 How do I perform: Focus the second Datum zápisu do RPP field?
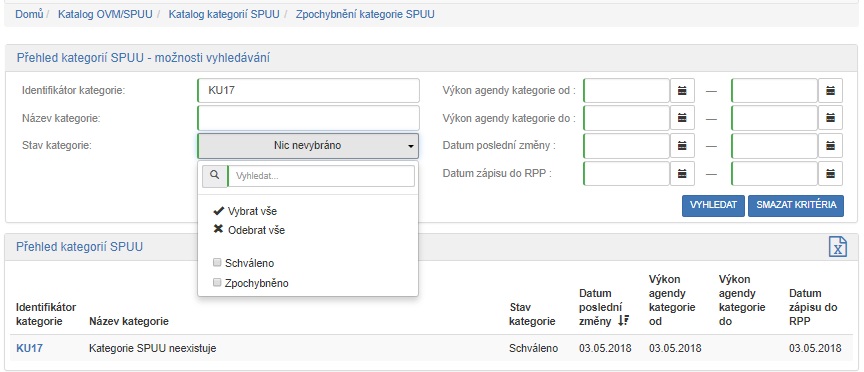click(x=774, y=174)
